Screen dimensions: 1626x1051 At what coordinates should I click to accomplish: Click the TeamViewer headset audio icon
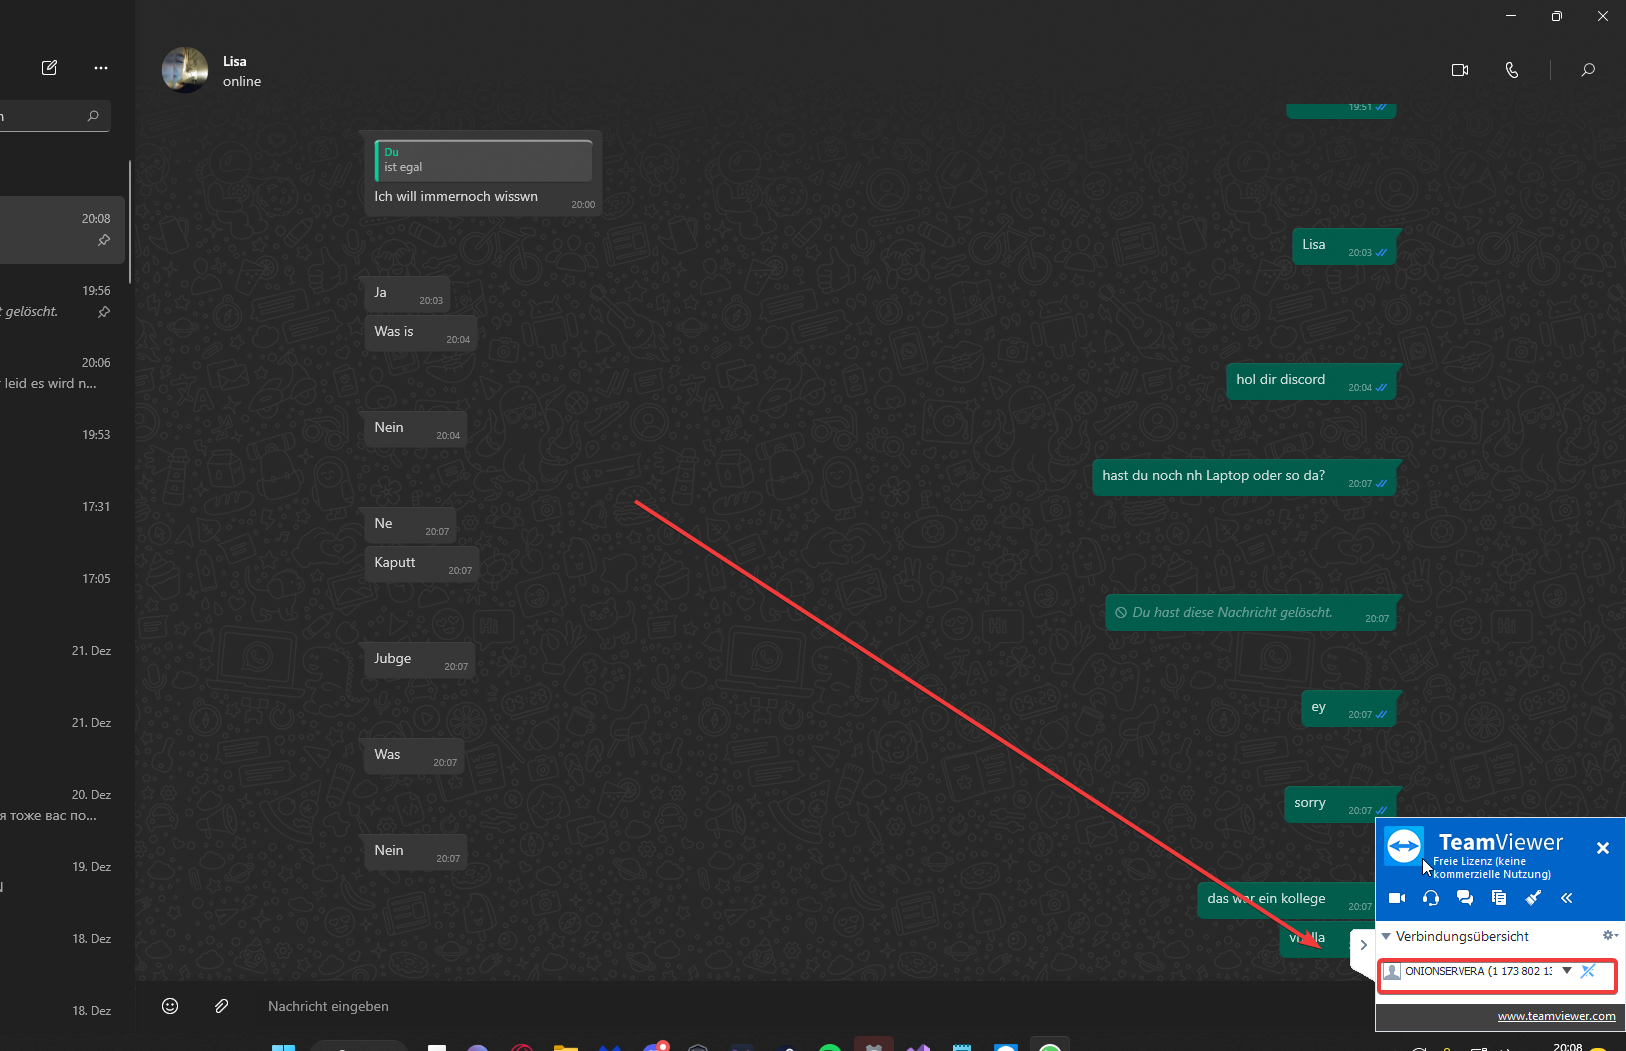(x=1431, y=898)
